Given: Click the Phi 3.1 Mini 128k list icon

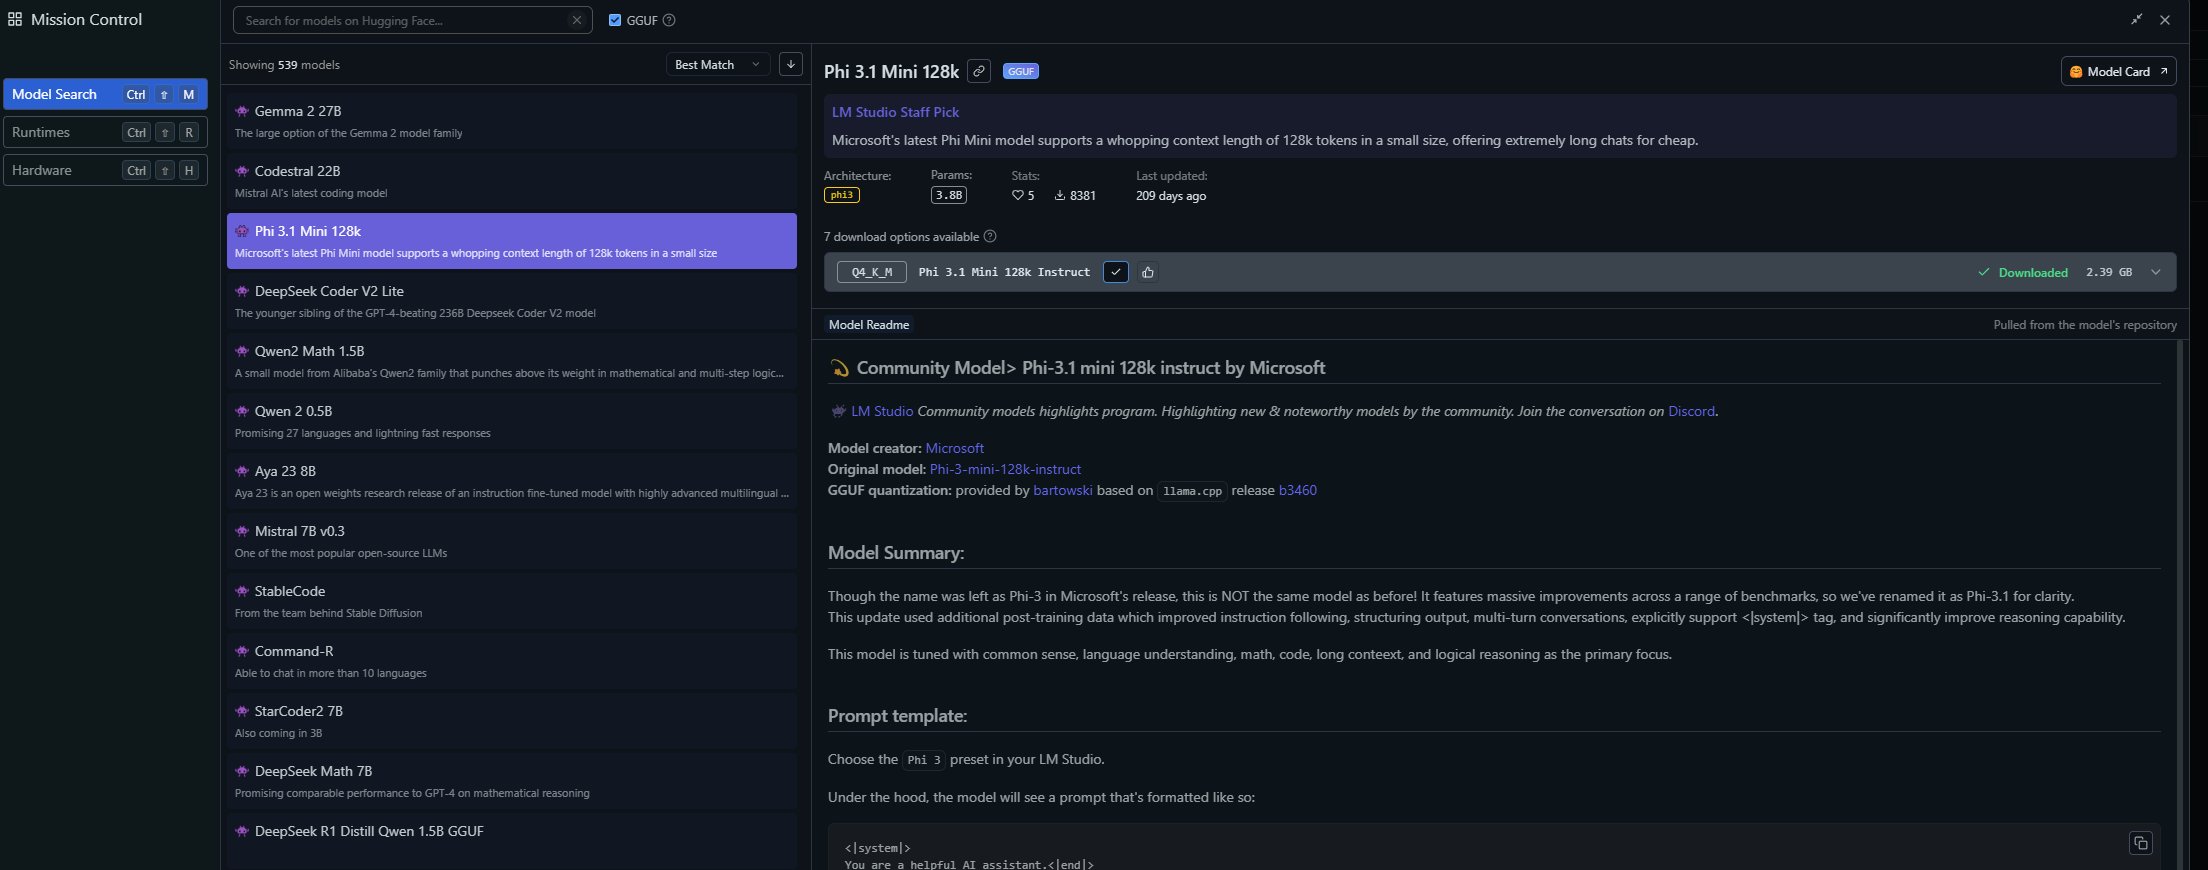Looking at the screenshot, I should 242,231.
